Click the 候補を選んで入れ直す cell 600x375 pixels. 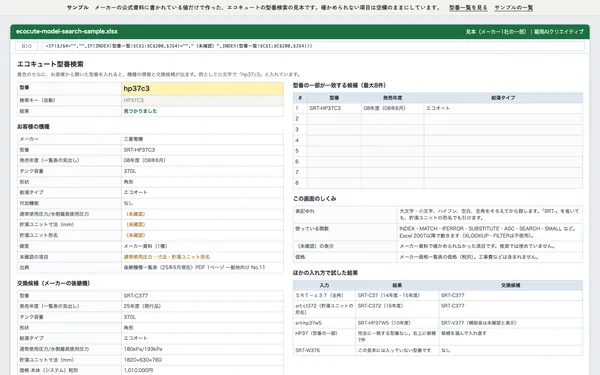pos(511,337)
